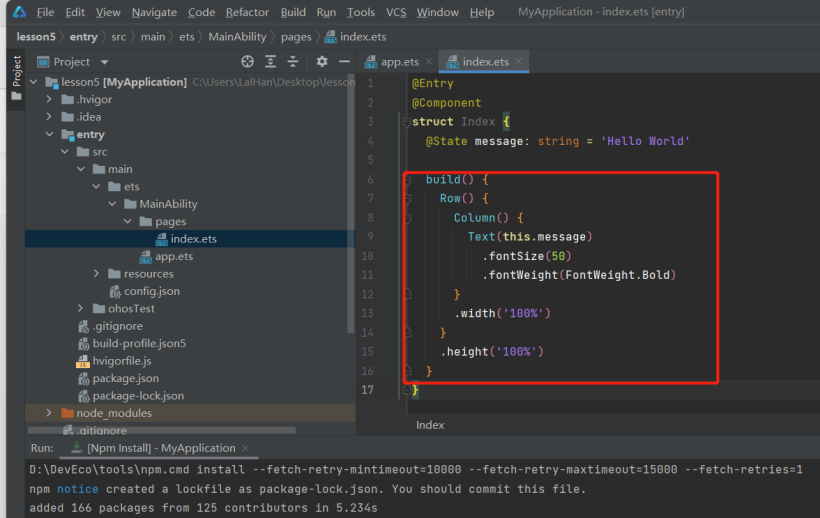Collapse the entry module folder
Screen dimensions: 820x518
coord(49,134)
